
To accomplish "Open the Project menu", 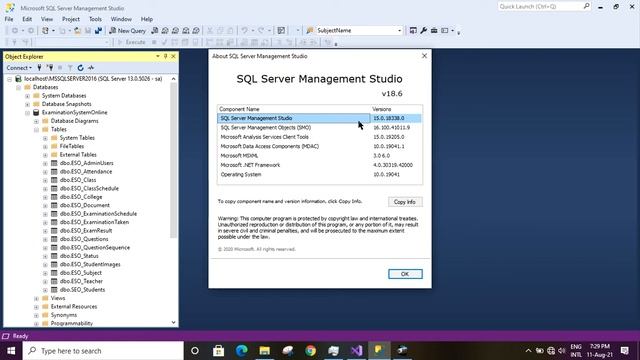I will coord(71,19).
